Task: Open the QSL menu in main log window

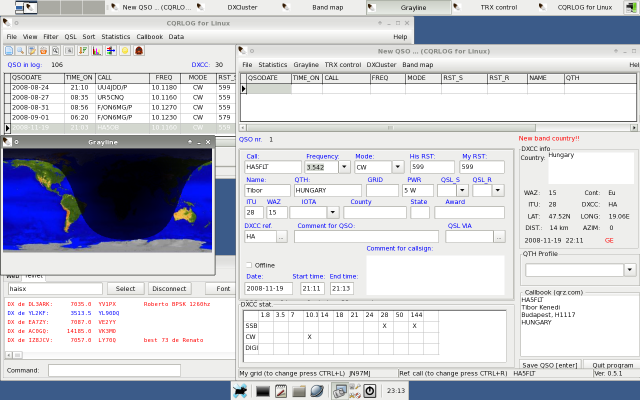Action: pos(70,37)
